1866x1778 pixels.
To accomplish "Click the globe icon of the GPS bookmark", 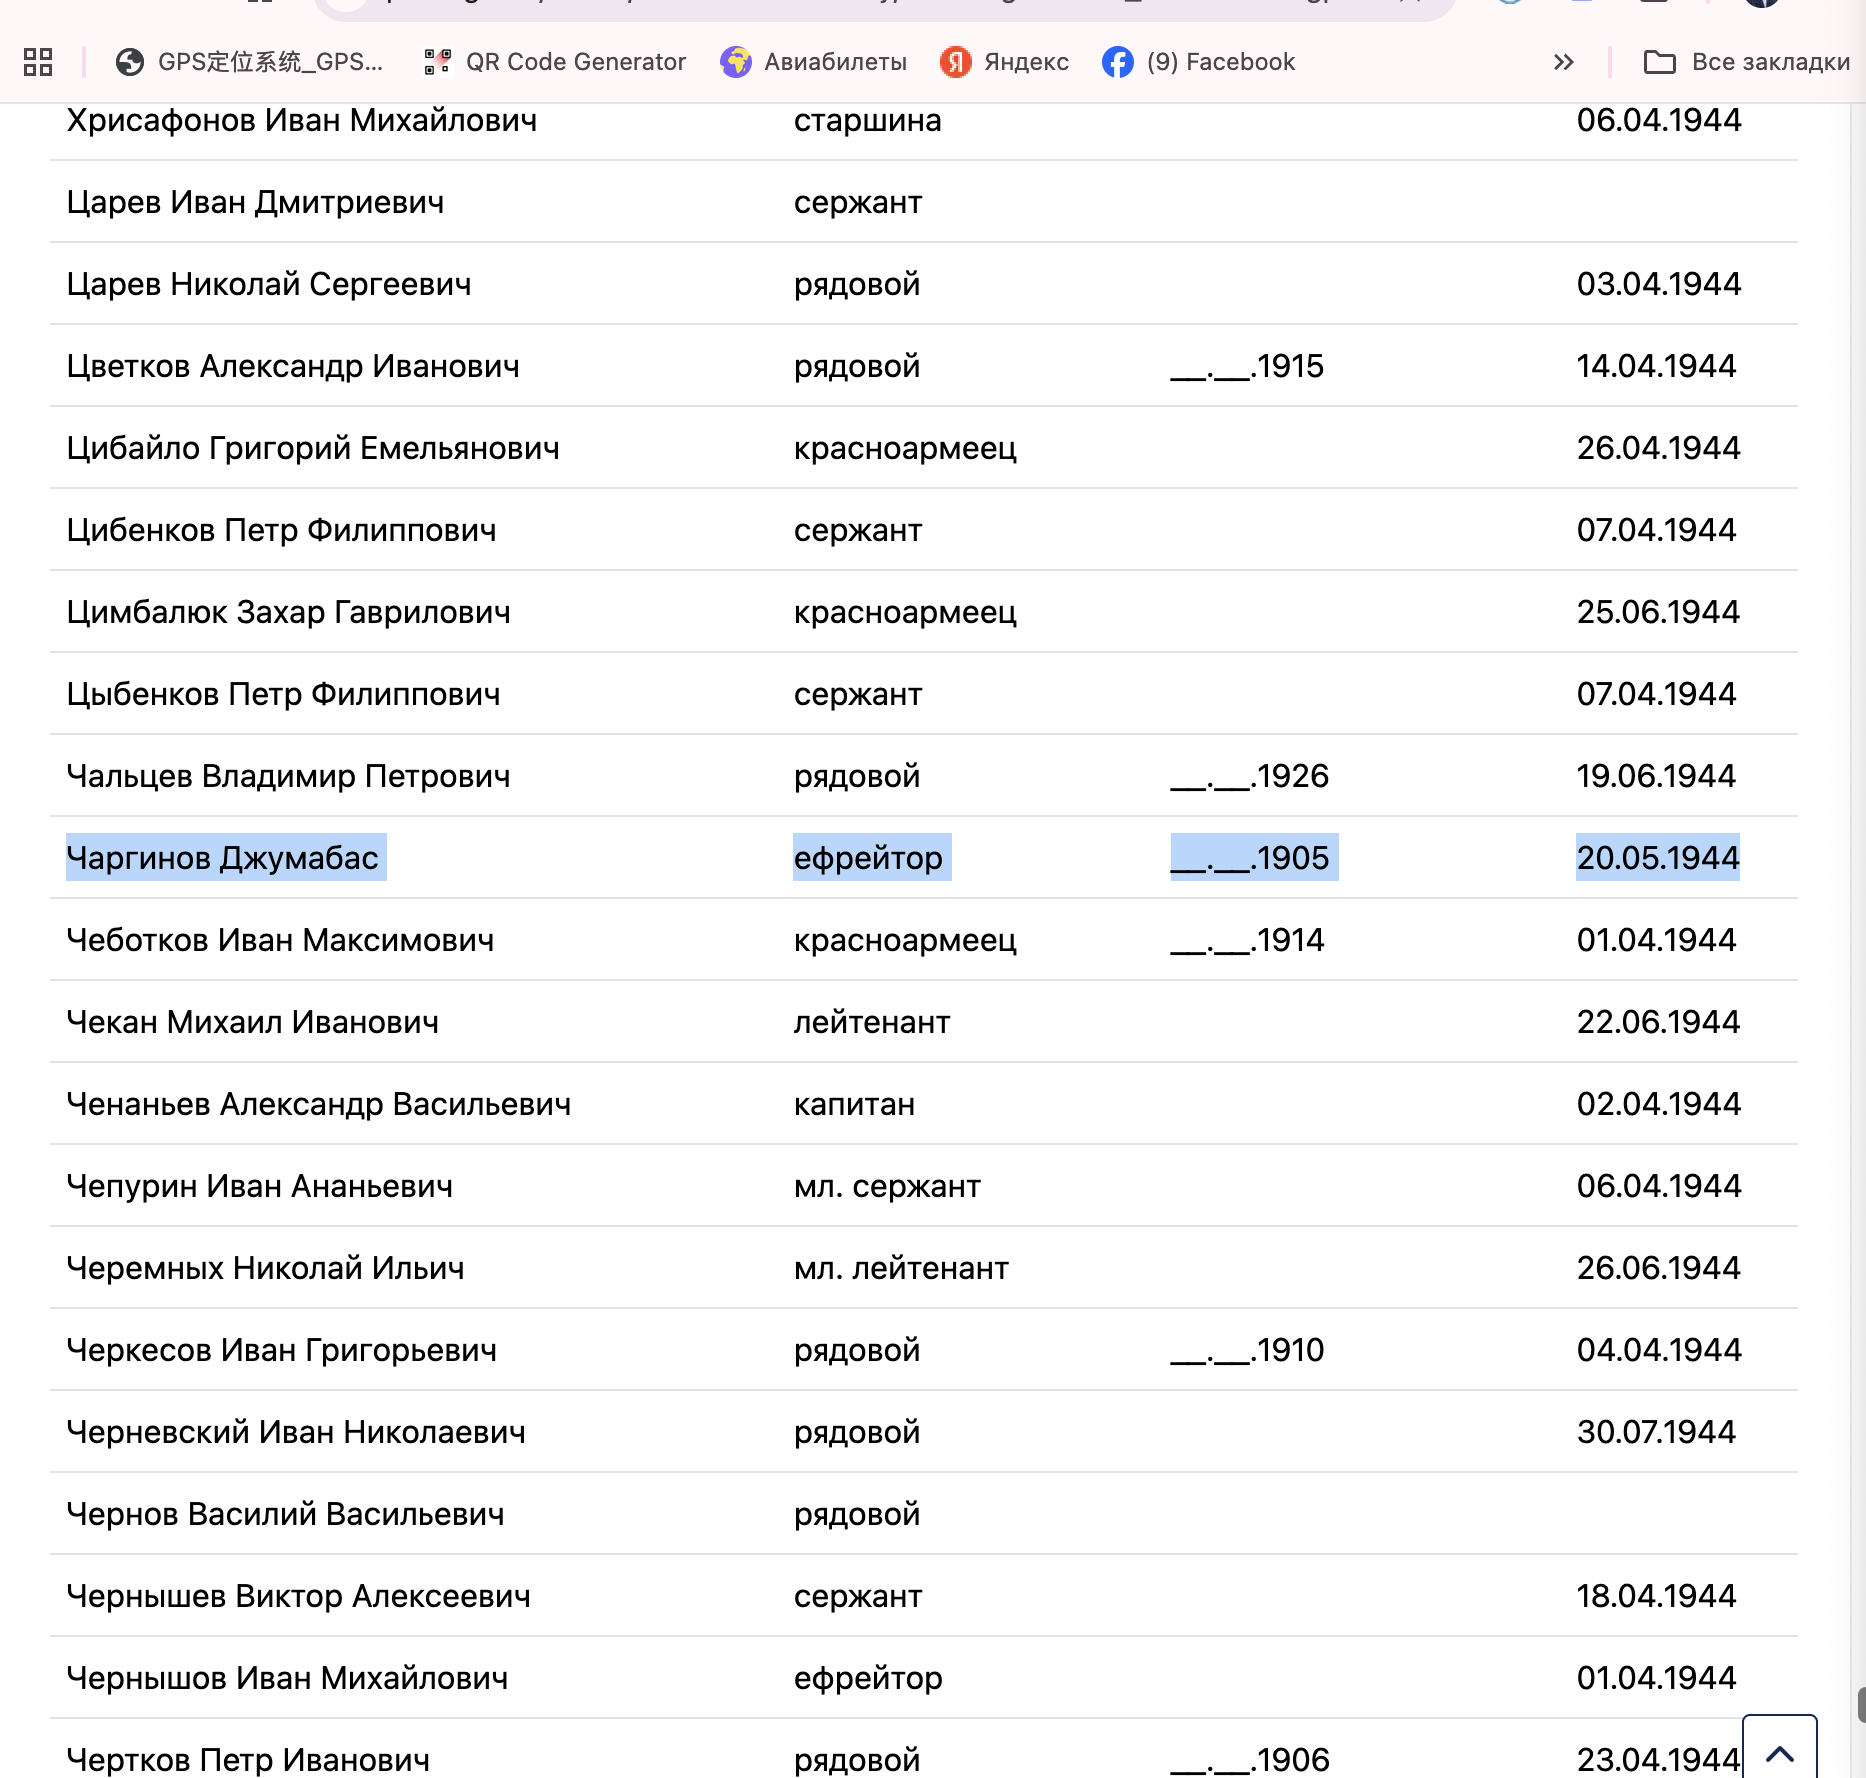I will tap(129, 62).
